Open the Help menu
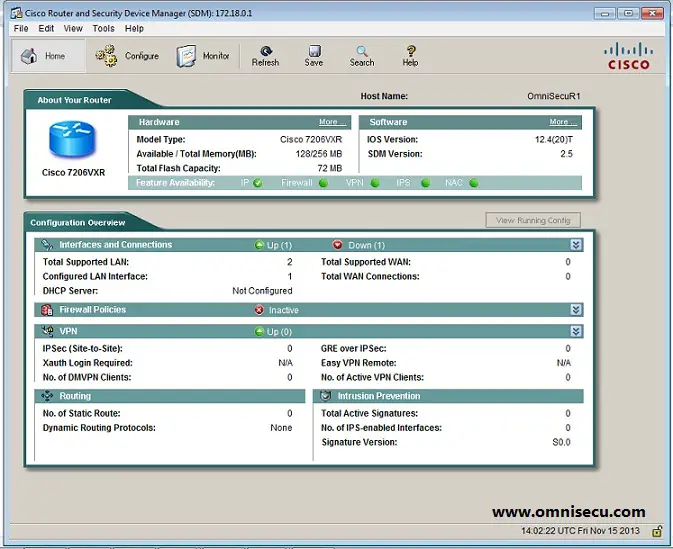The height and width of the screenshot is (549, 673). 134,28
